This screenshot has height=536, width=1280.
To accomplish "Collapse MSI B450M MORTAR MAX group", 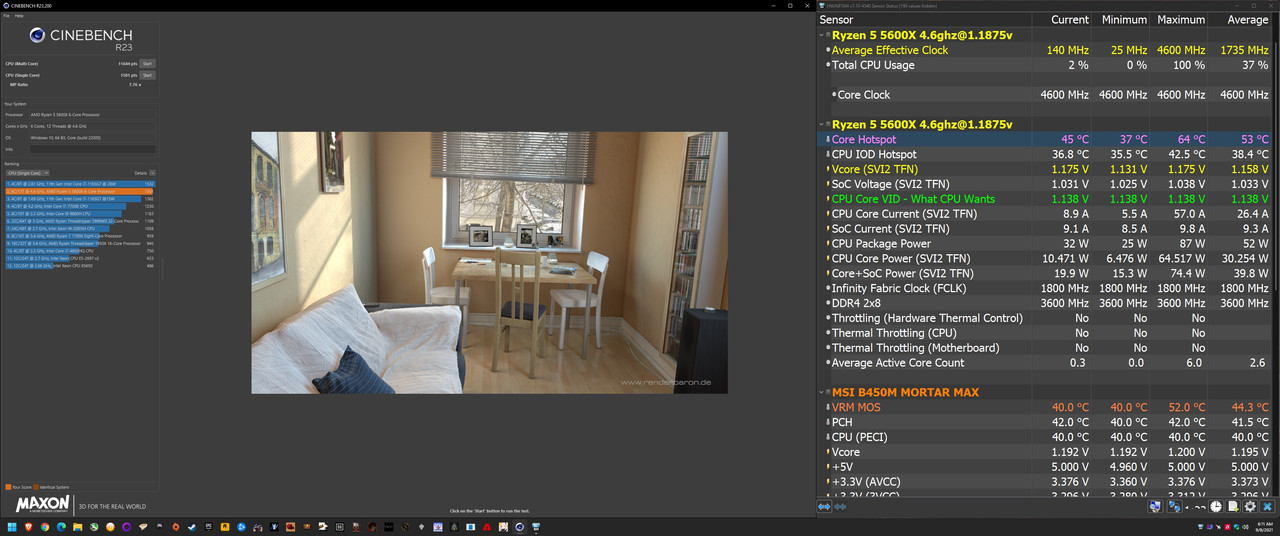I will point(822,392).
